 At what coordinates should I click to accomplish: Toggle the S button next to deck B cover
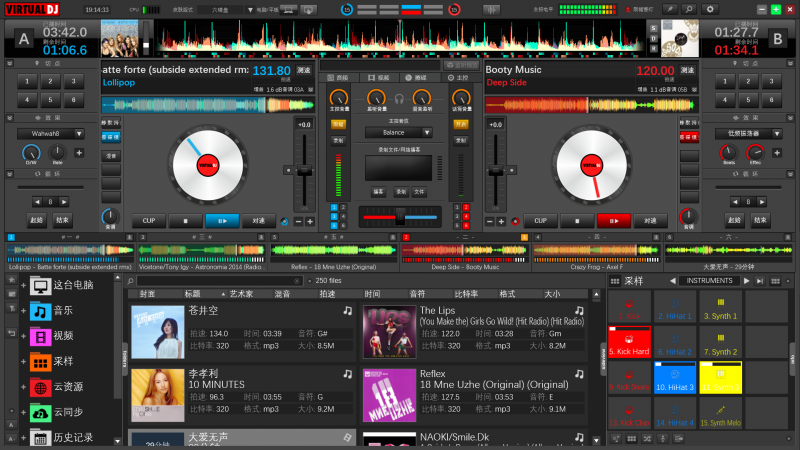(x=654, y=29)
